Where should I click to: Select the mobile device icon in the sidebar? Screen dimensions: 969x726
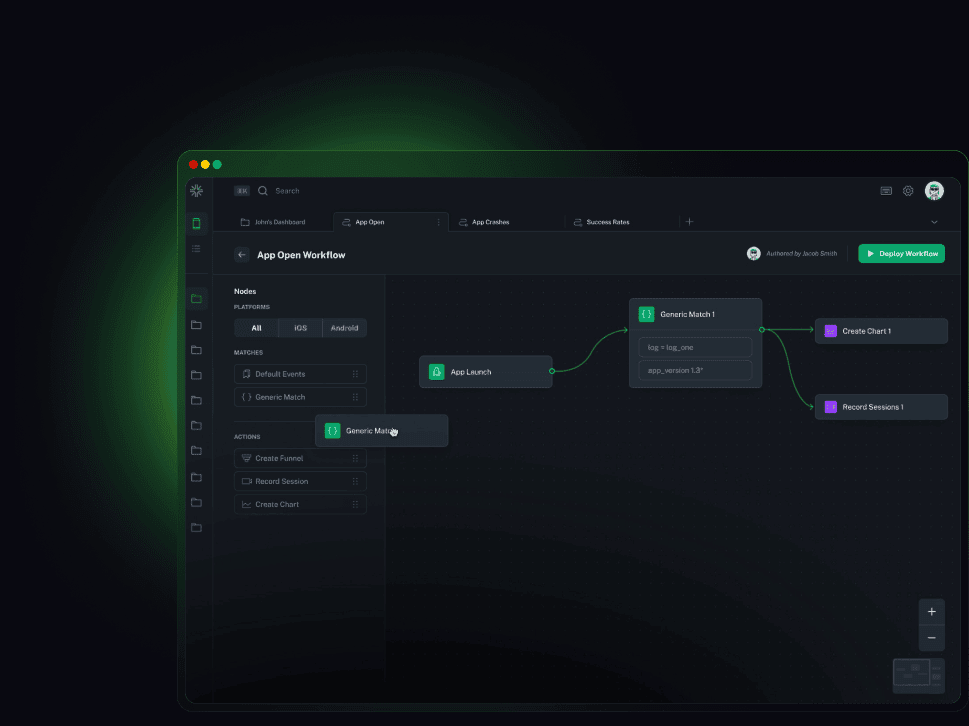[x=197, y=223]
